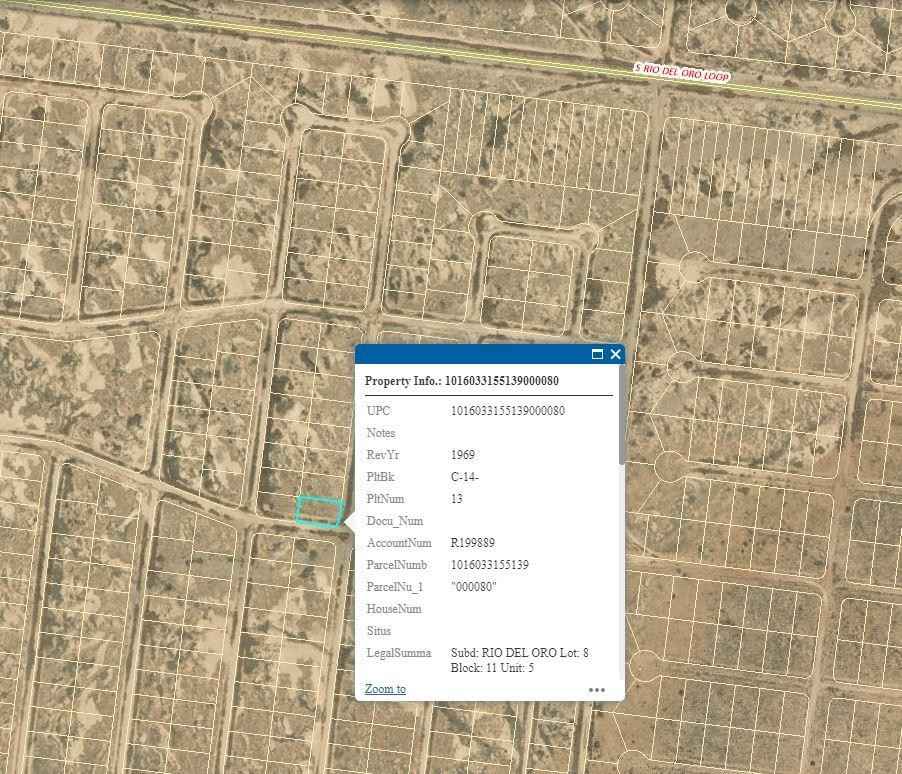Click the 'Zoom to' link

[x=385, y=689]
